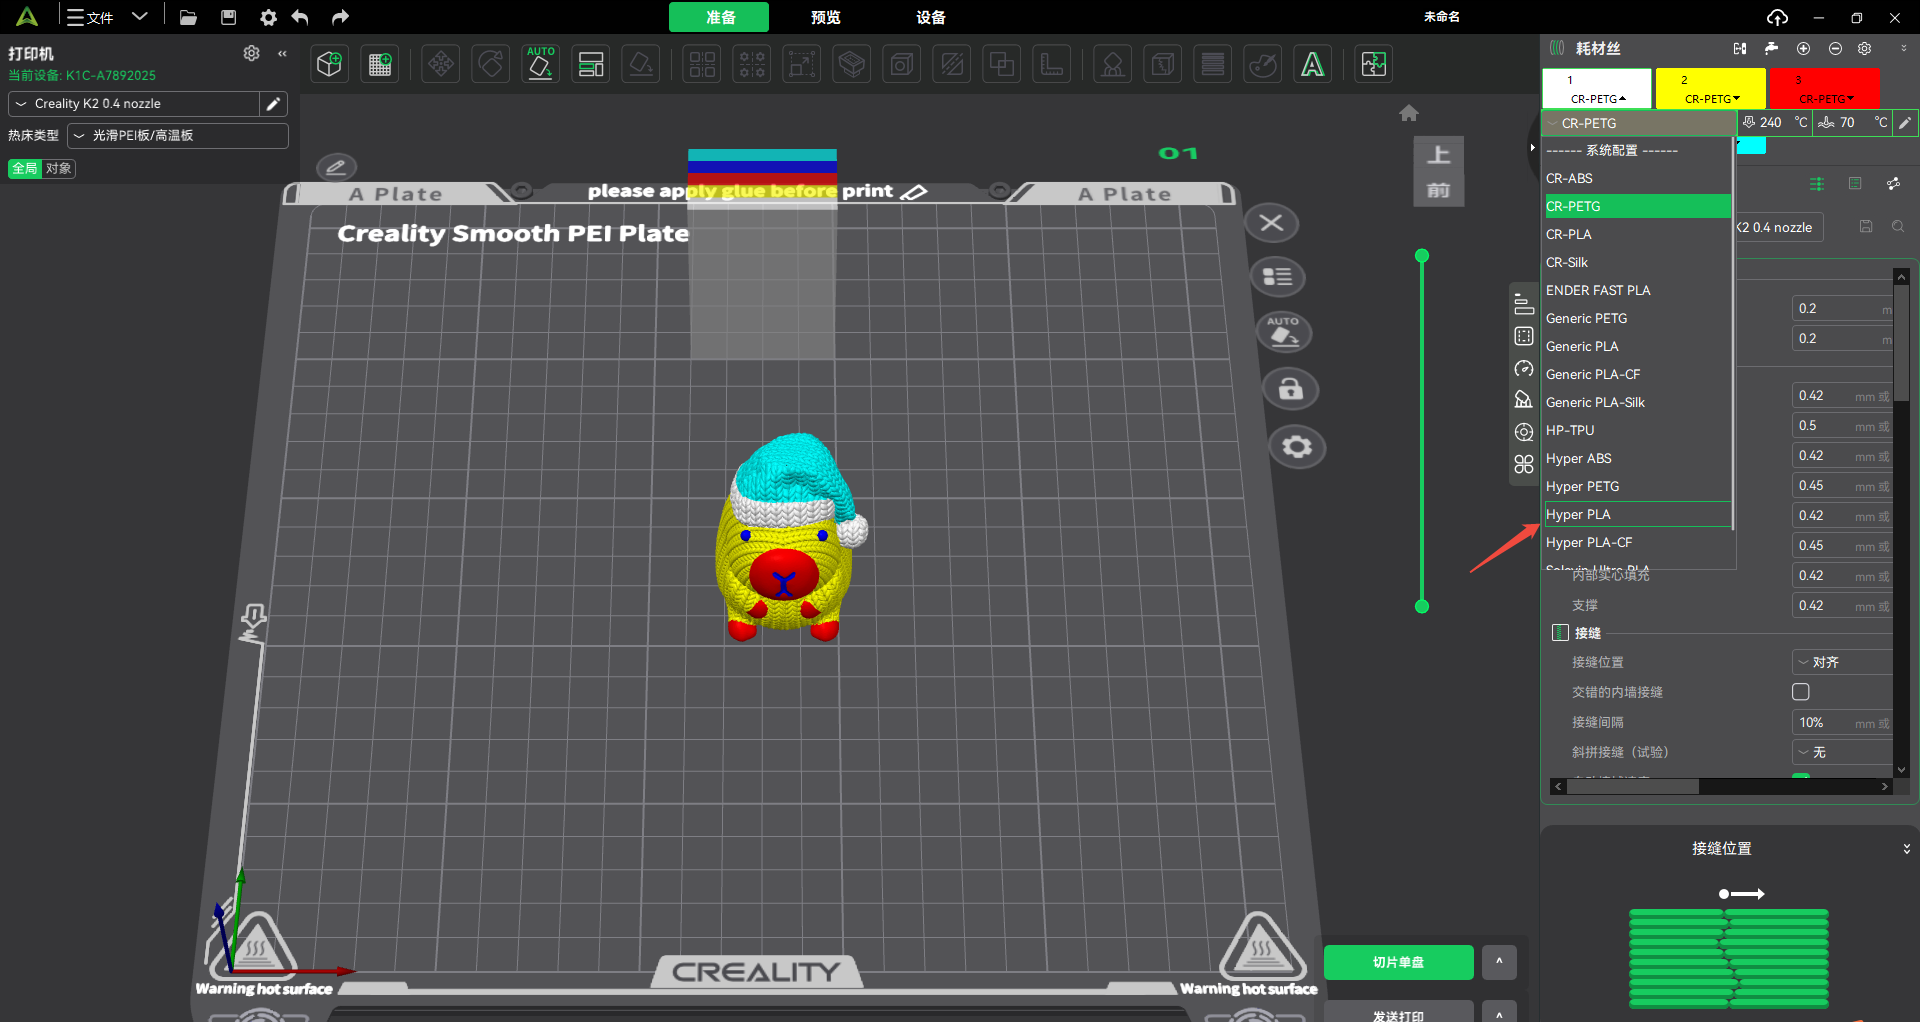Toggle the 交错的内墙接缝 checkbox

coord(1801,692)
